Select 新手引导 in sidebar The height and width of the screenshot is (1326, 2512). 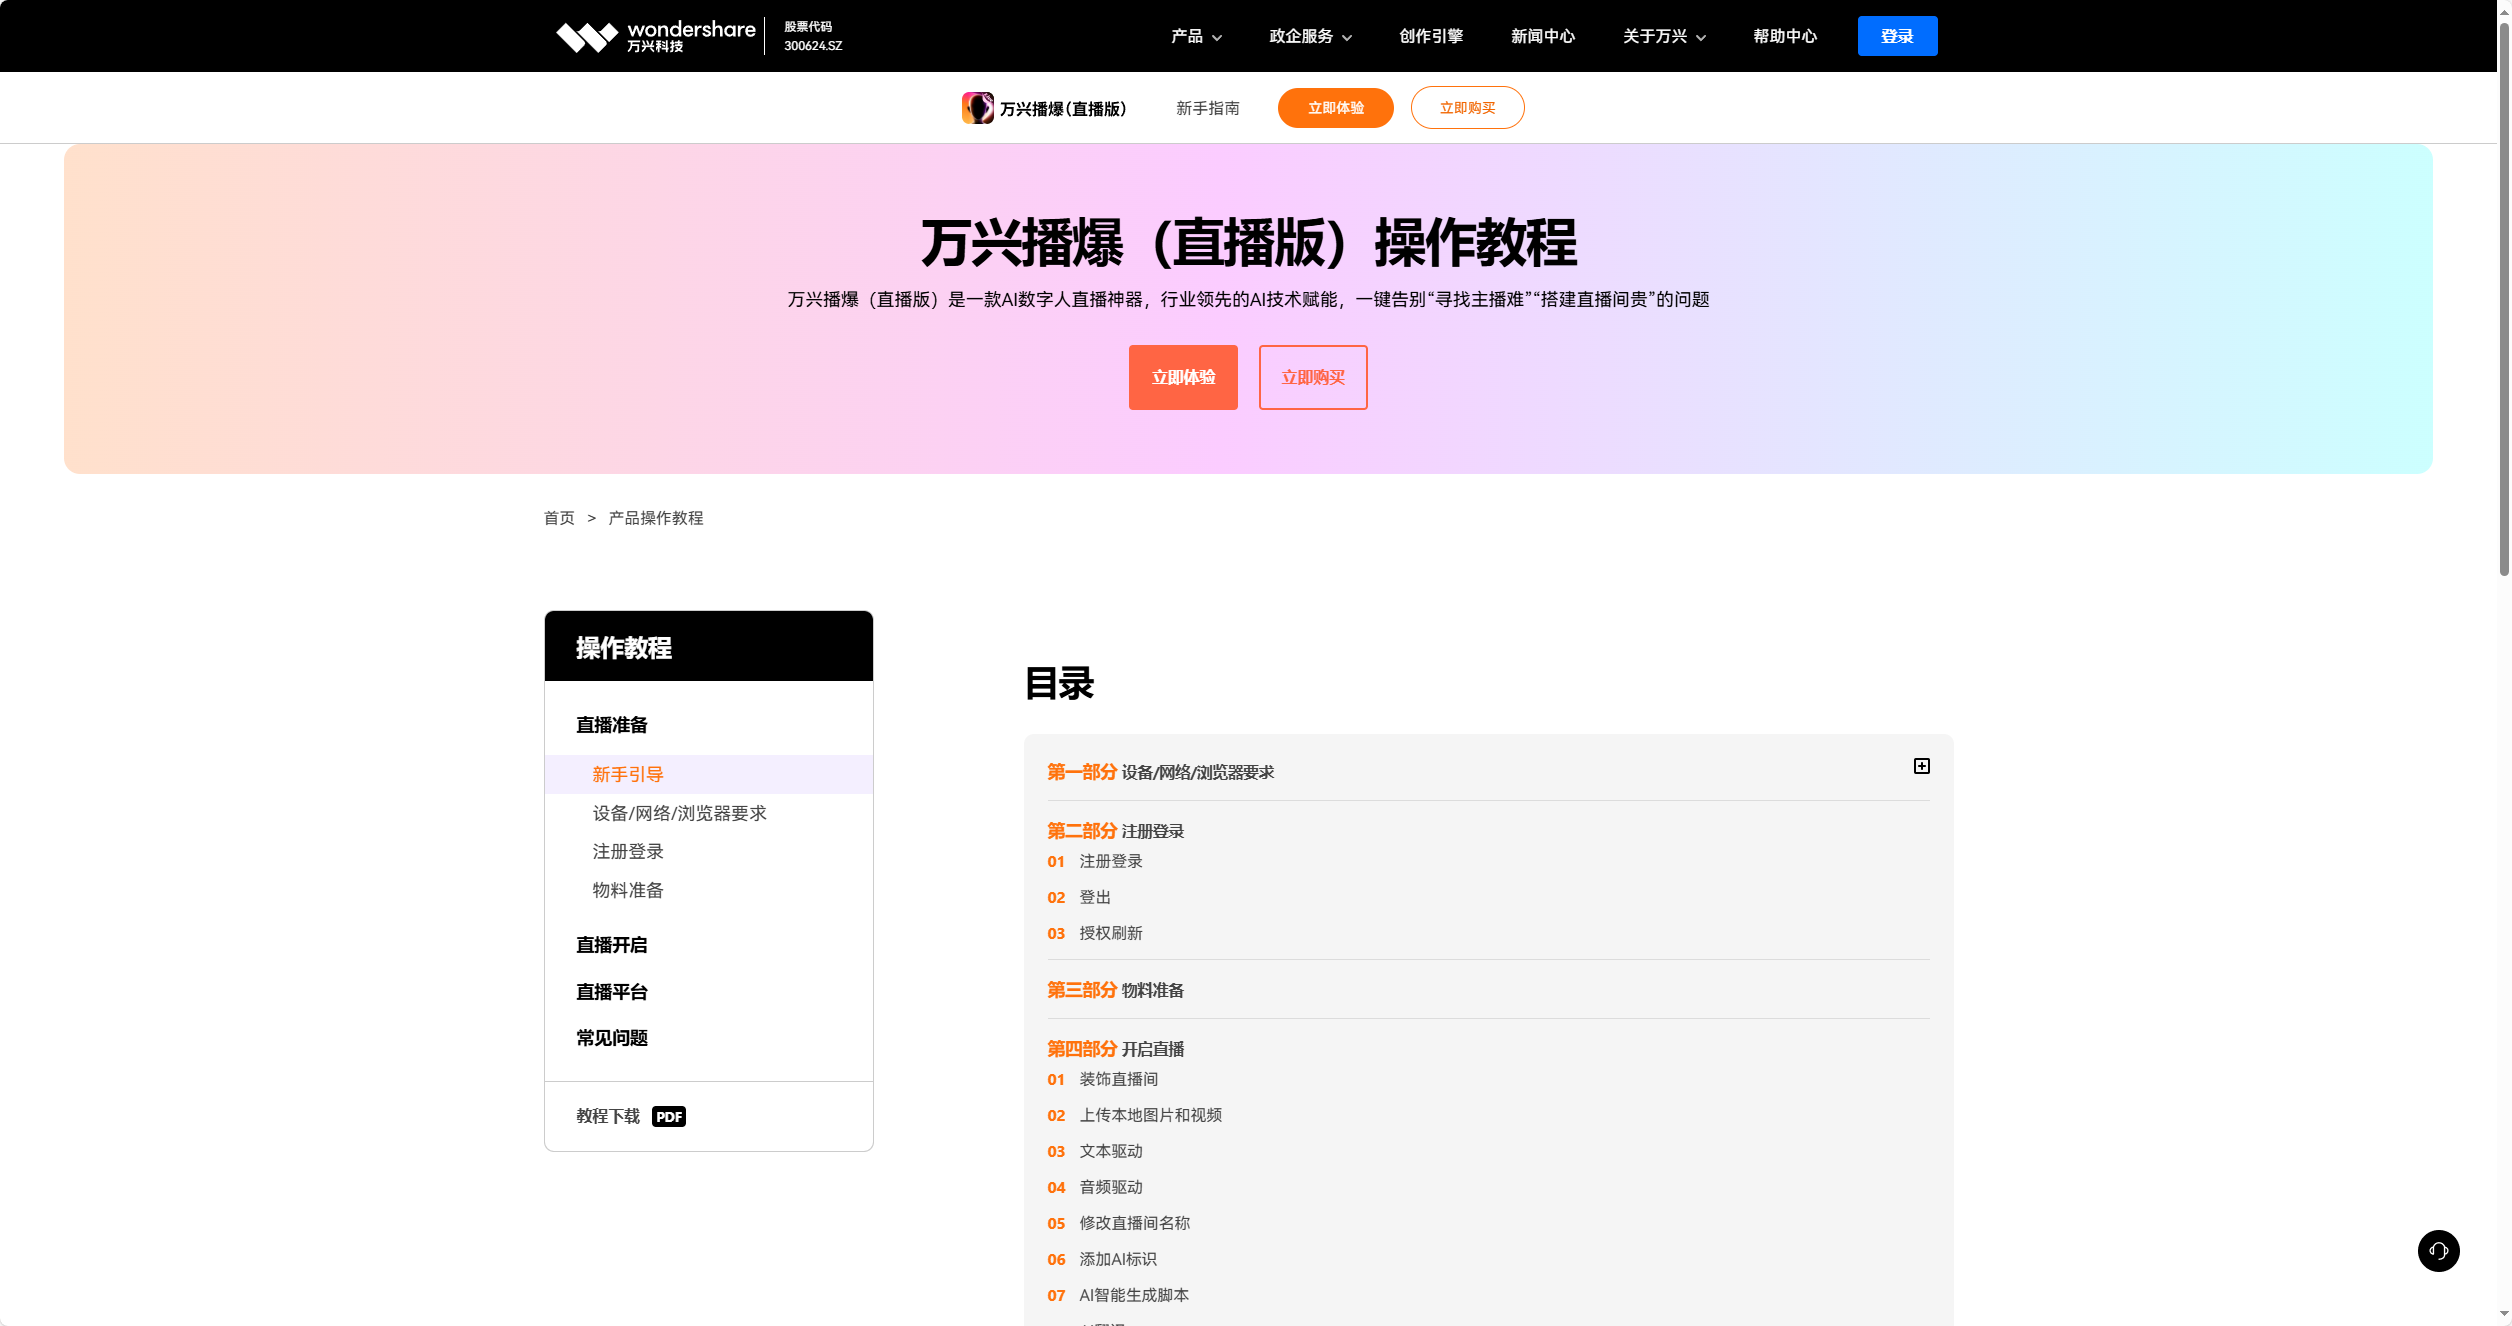coord(709,774)
